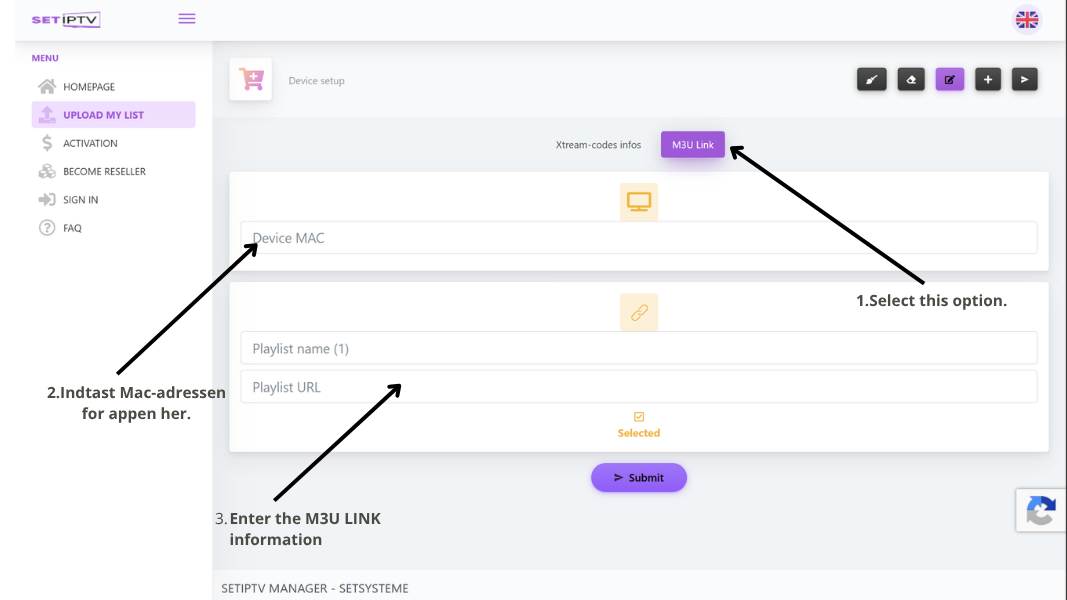The image size is (1067, 600).
Task: Open the language flag selector
Action: coord(1027,20)
